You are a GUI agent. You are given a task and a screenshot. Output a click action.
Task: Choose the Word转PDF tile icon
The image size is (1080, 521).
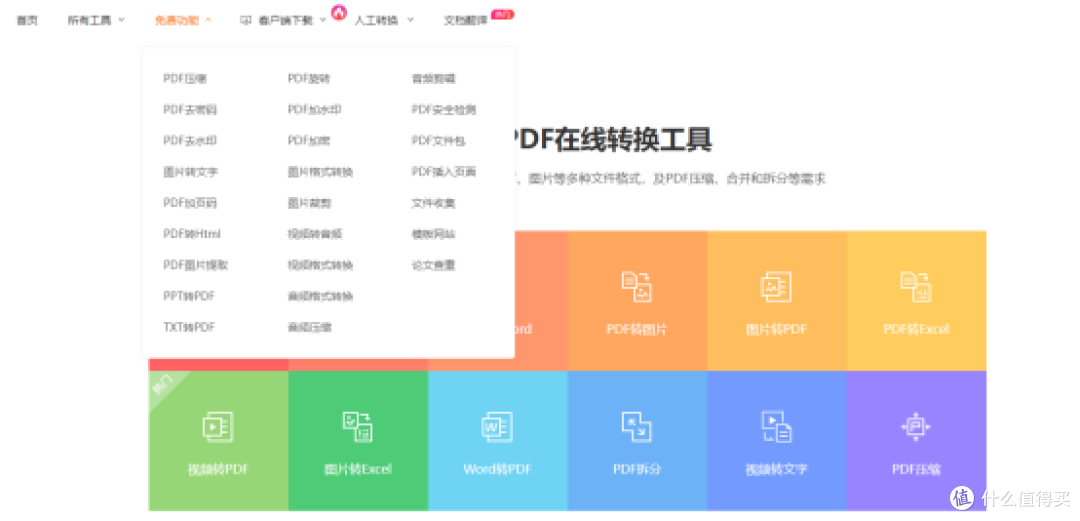(x=497, y=427)
